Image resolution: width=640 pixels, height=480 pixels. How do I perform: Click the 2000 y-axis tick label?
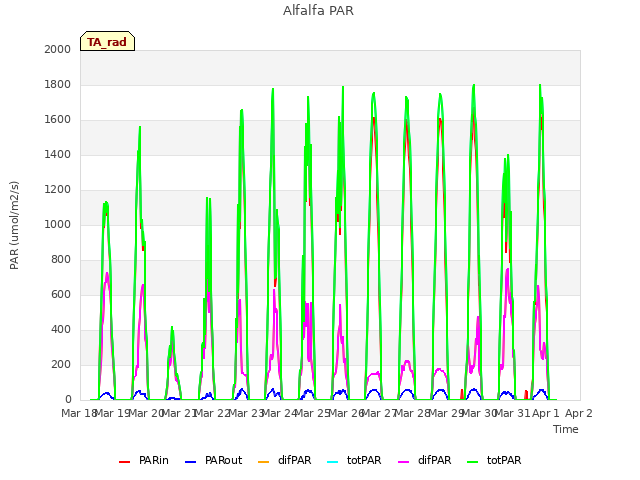coord(58,49)
